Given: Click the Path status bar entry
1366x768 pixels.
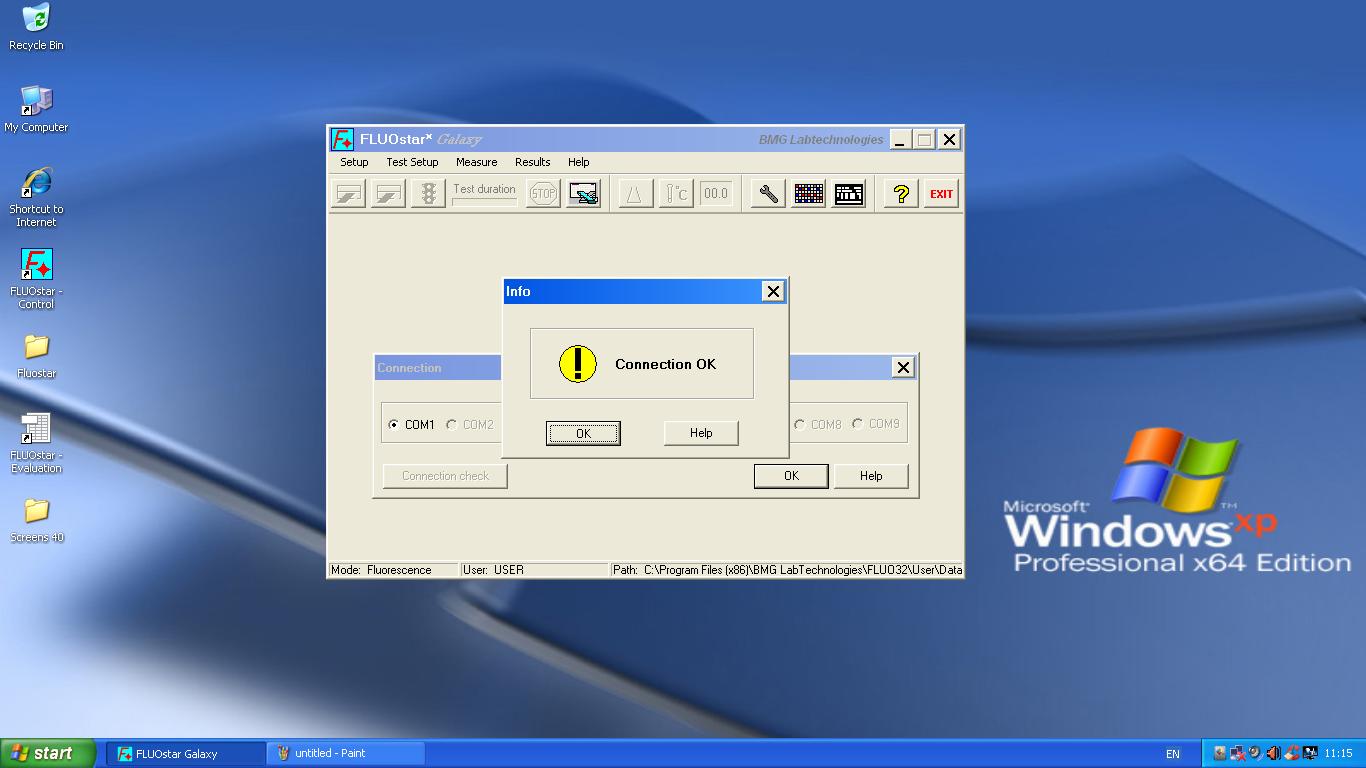Looking at the screenshot, I should [787, 570].
